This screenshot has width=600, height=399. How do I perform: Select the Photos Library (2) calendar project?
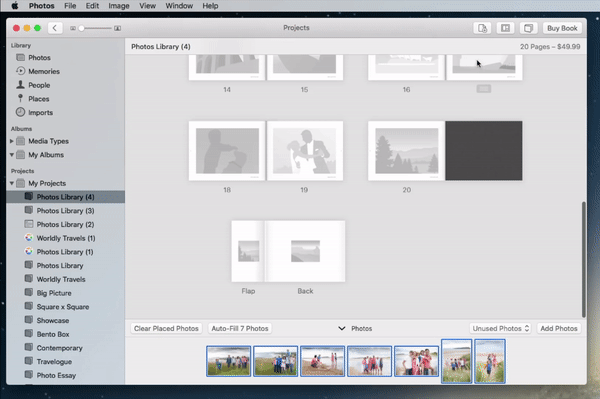point(65,225)
